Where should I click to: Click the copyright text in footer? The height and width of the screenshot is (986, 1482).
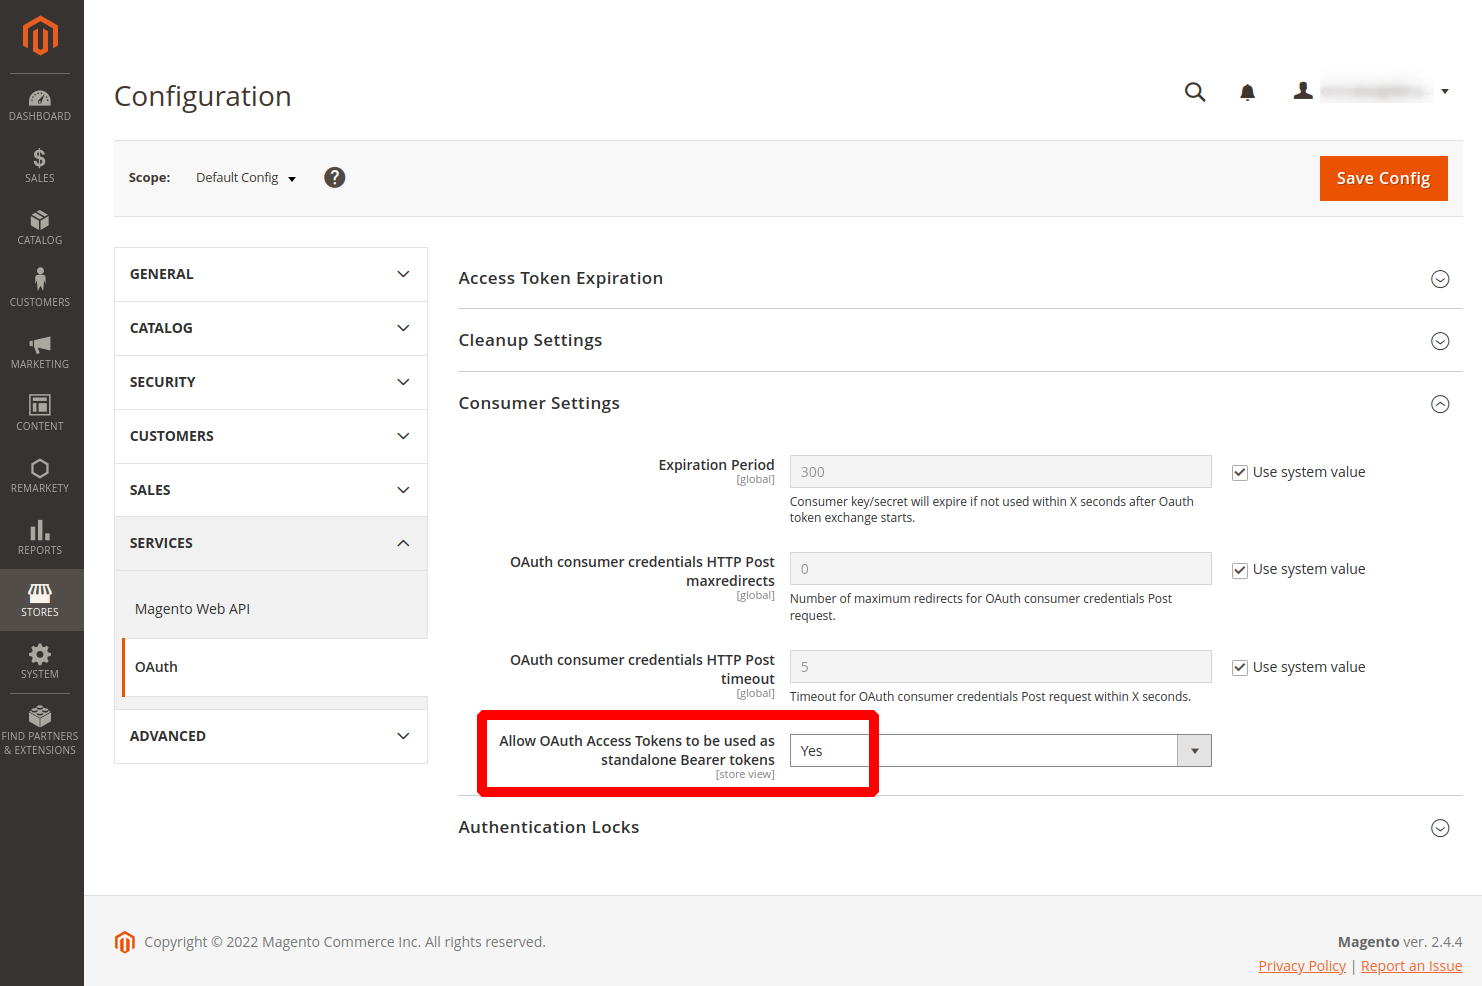(x=345, y=942)
